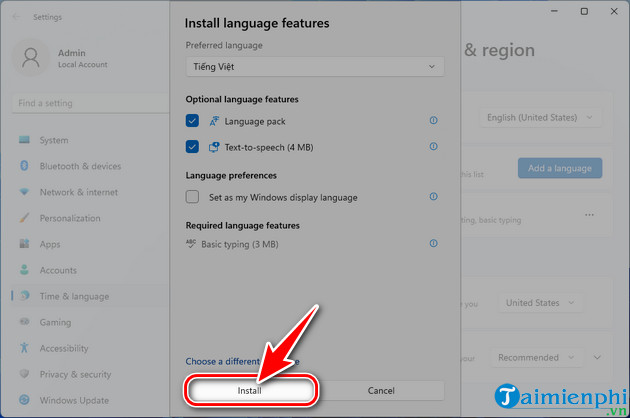Click the Personalization brush icon
Image resolution: width=630 pixels, height=418 pixels.
point(24,218)
